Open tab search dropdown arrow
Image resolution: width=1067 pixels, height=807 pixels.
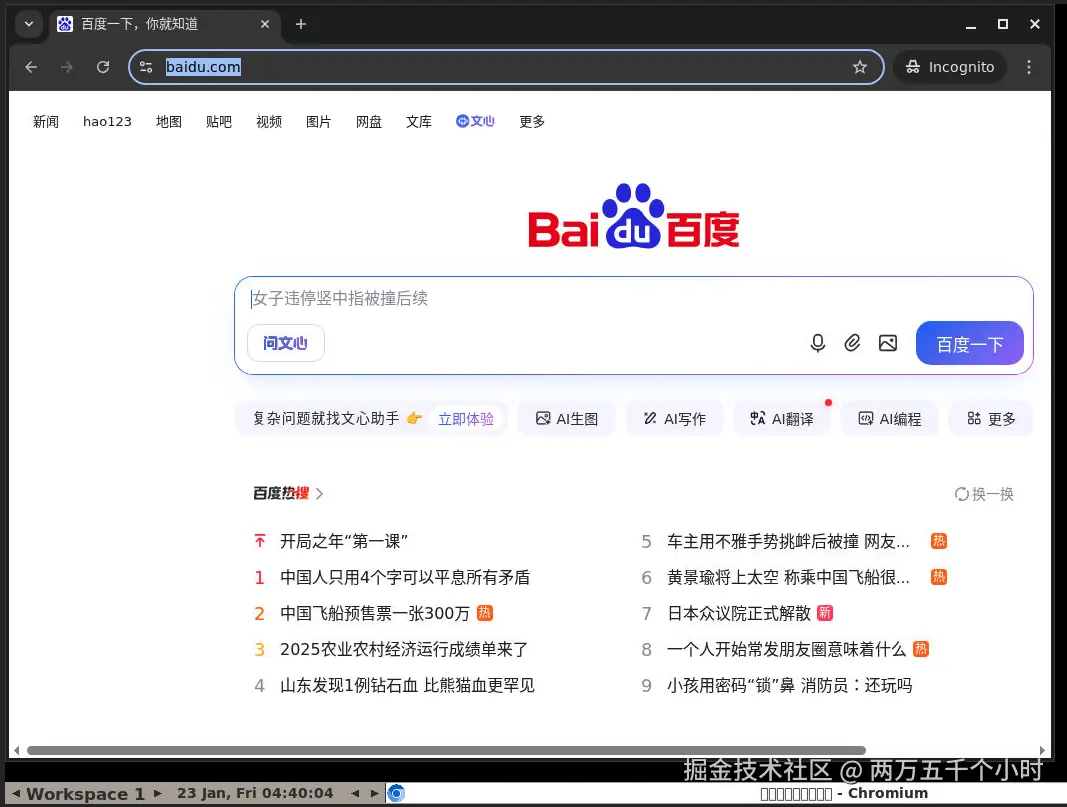(x=29, y=24)
